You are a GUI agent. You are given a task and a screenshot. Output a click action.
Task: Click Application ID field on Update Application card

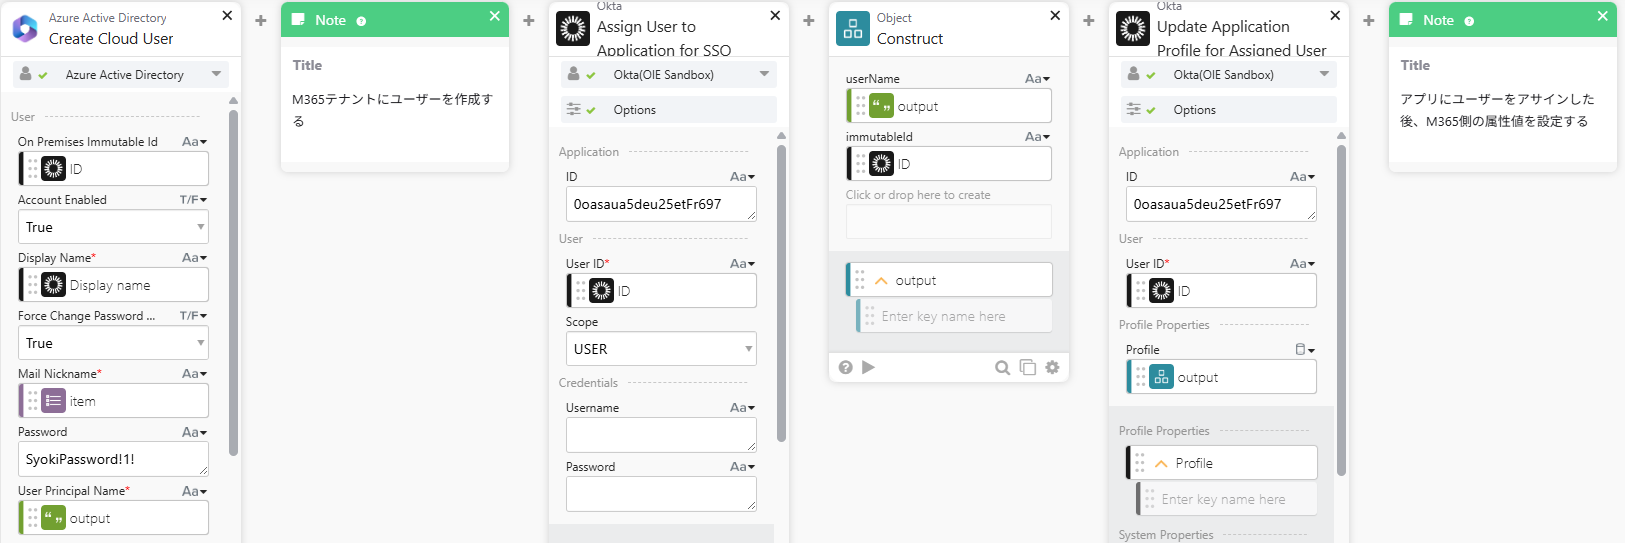pos(1221,204)
